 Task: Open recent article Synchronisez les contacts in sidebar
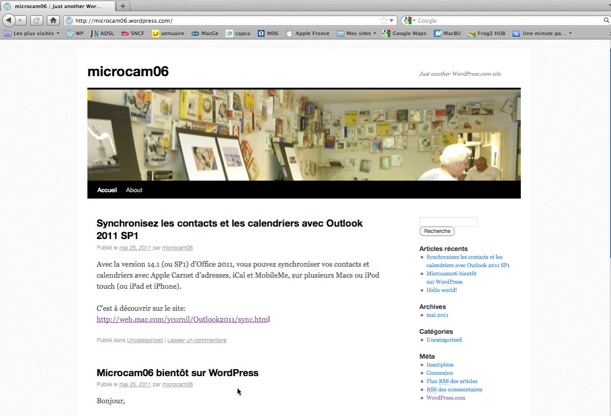468,261
